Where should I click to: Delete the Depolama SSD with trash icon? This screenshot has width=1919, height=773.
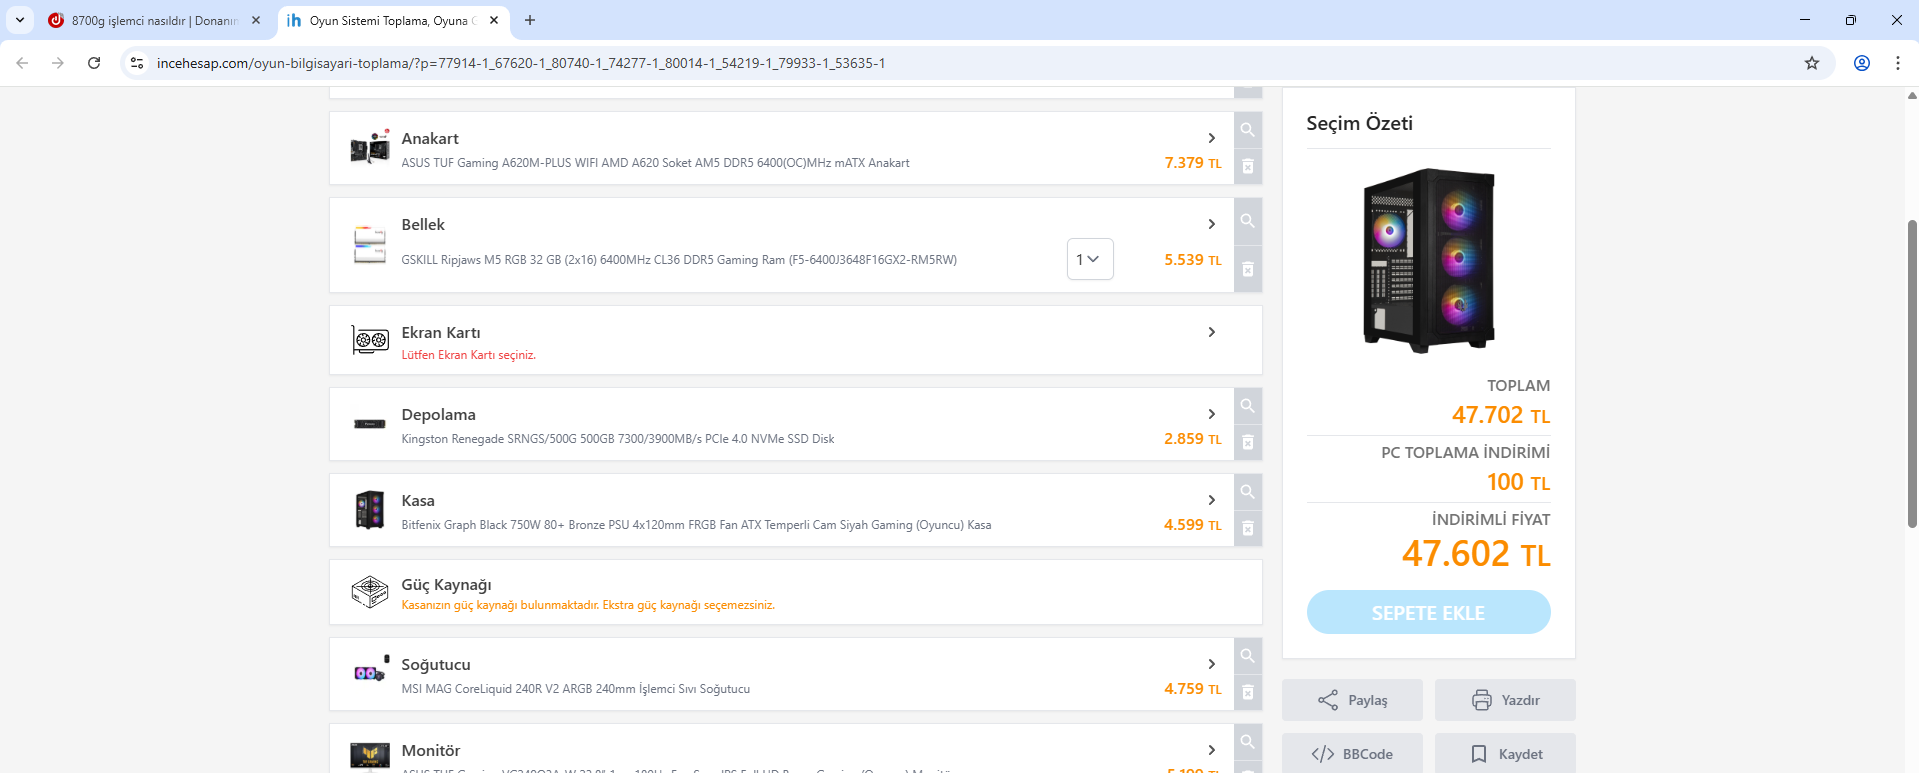(x=1248, y=442)
